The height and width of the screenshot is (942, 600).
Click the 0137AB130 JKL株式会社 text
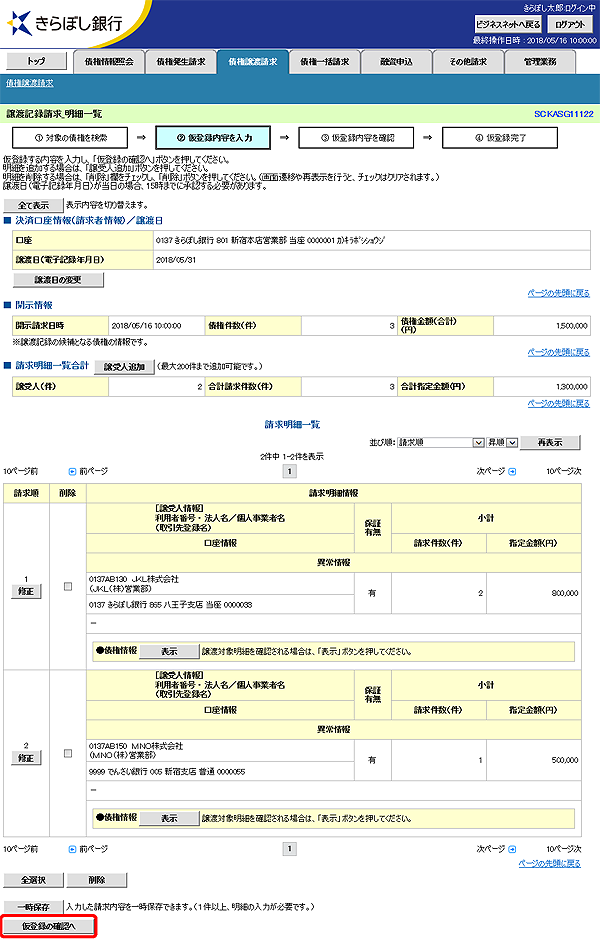pos(134,579)
